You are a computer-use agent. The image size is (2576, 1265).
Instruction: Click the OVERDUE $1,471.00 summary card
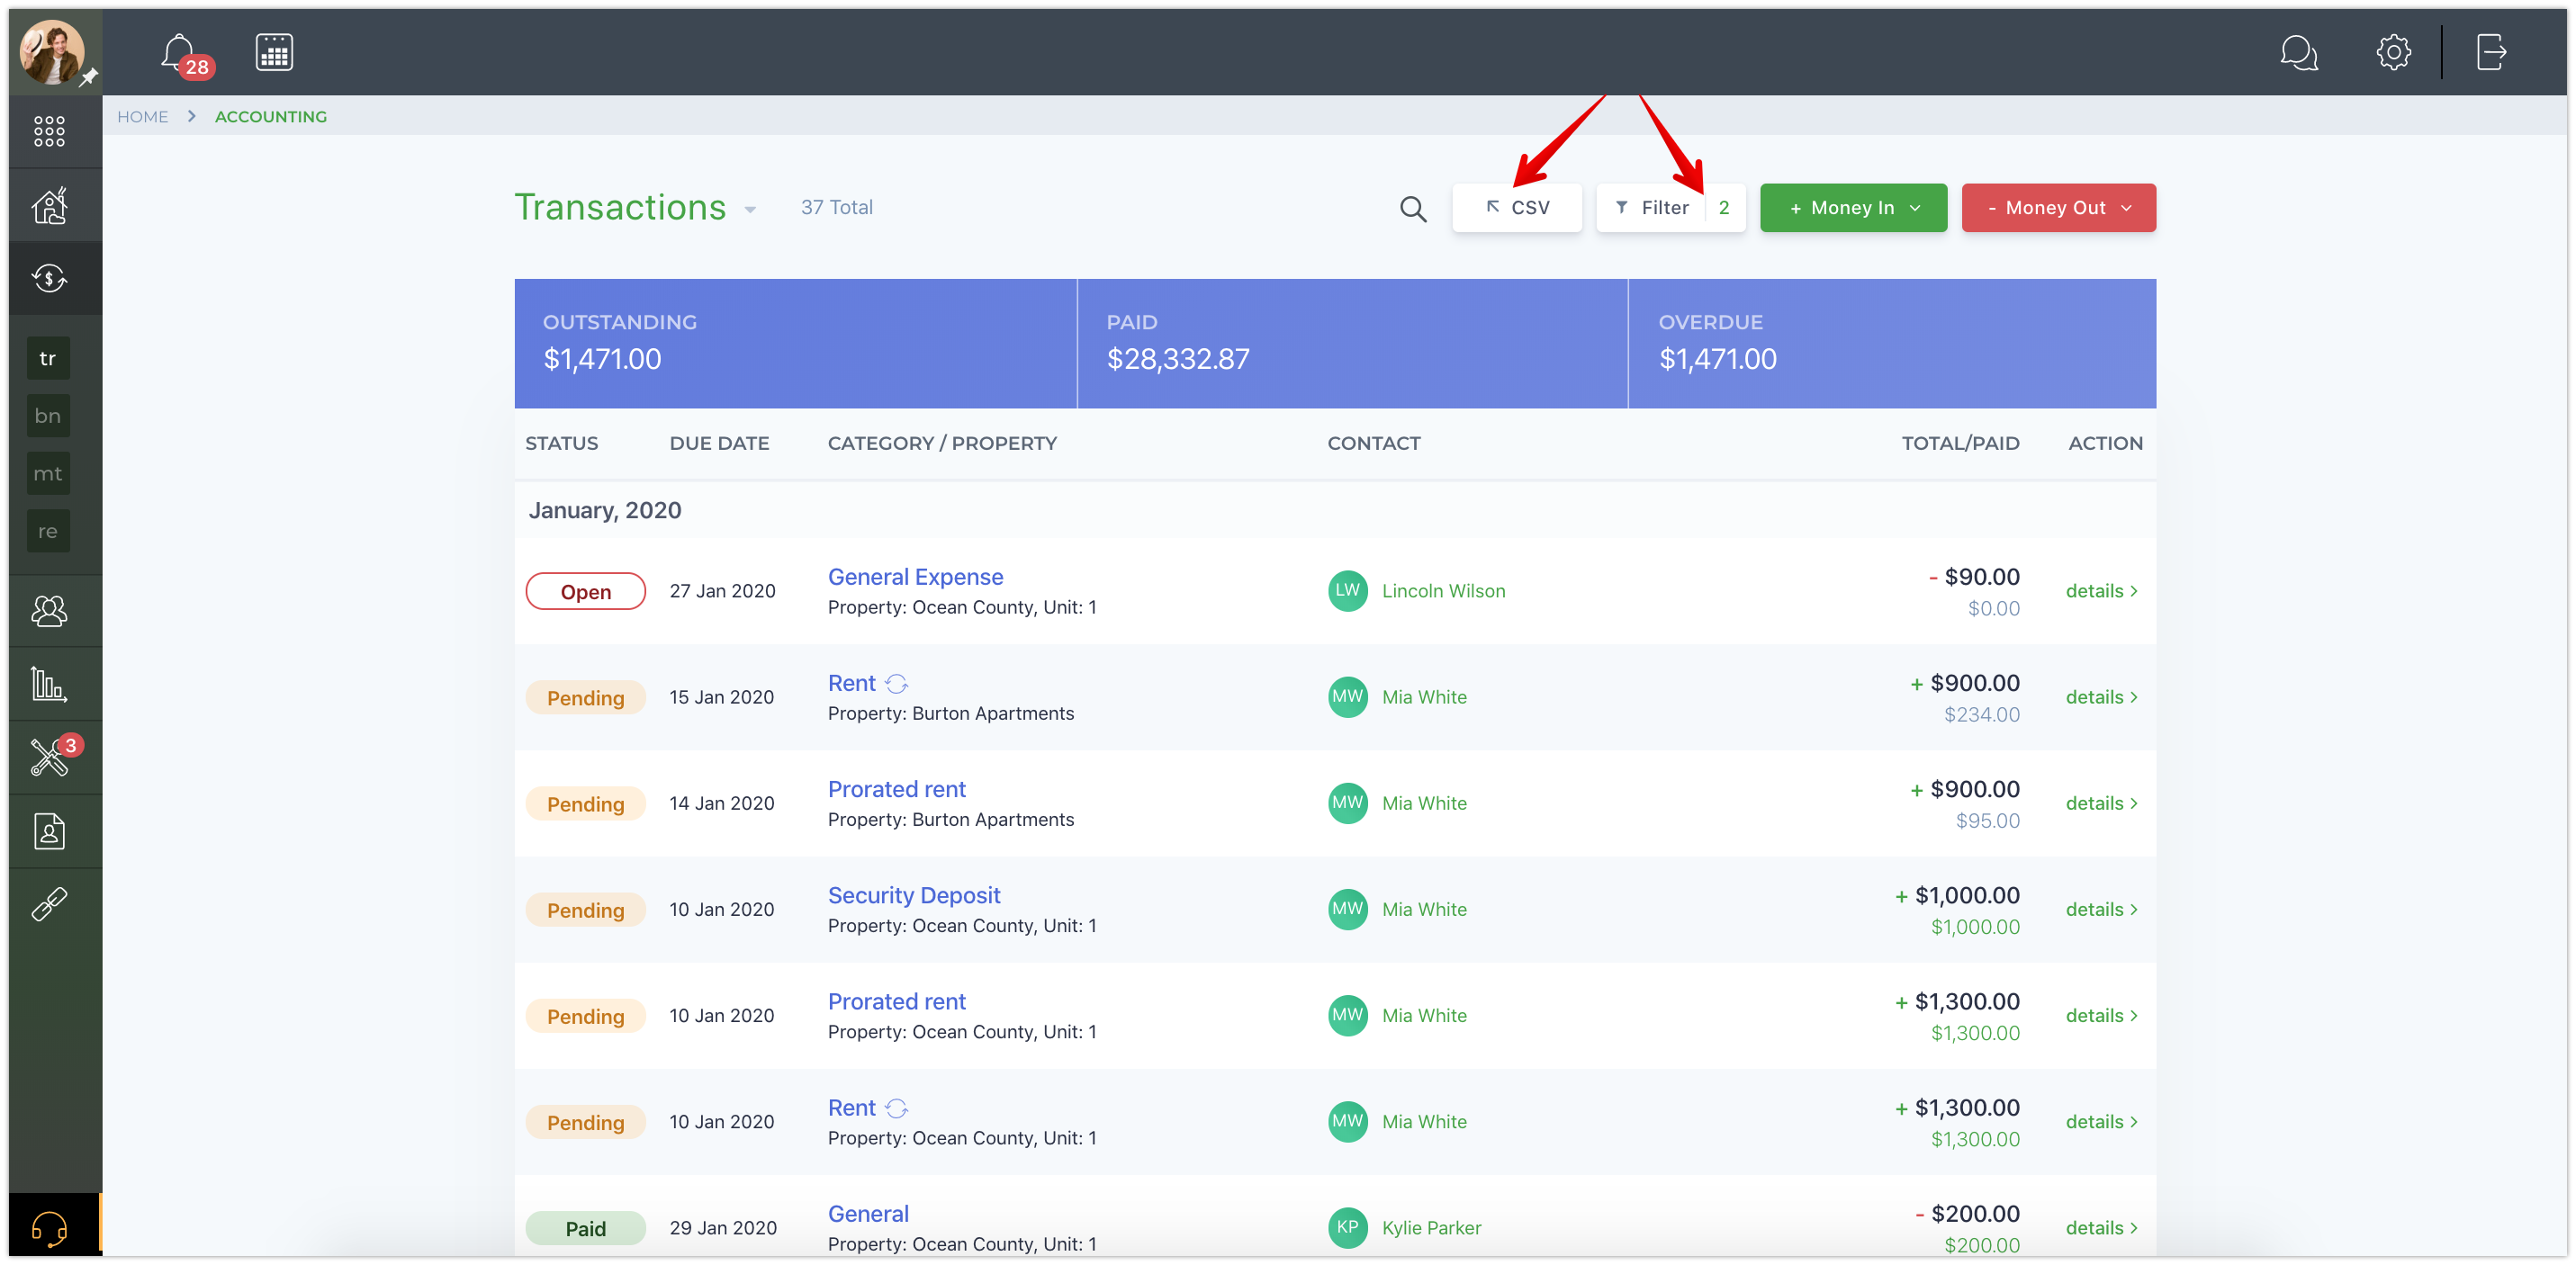[1892, 343]
